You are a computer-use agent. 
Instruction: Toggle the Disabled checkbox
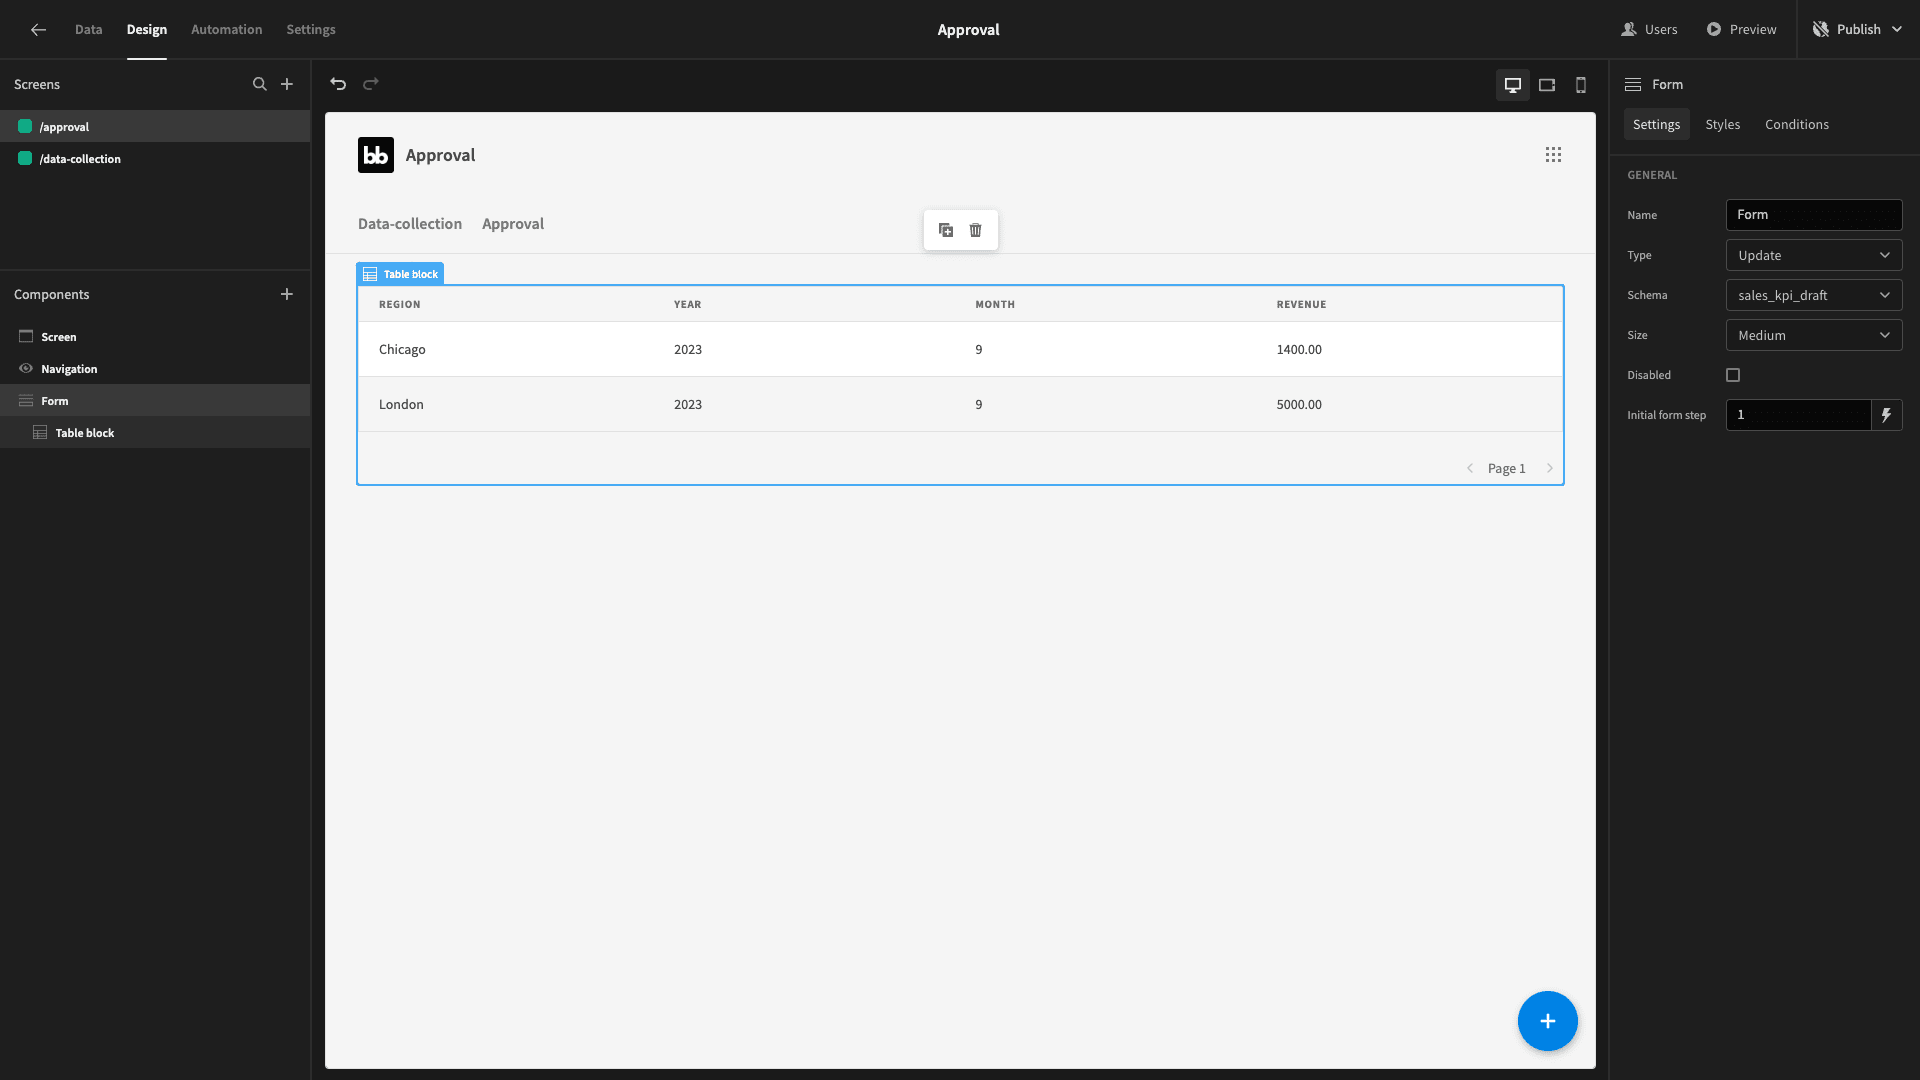tap(1733, 375)
